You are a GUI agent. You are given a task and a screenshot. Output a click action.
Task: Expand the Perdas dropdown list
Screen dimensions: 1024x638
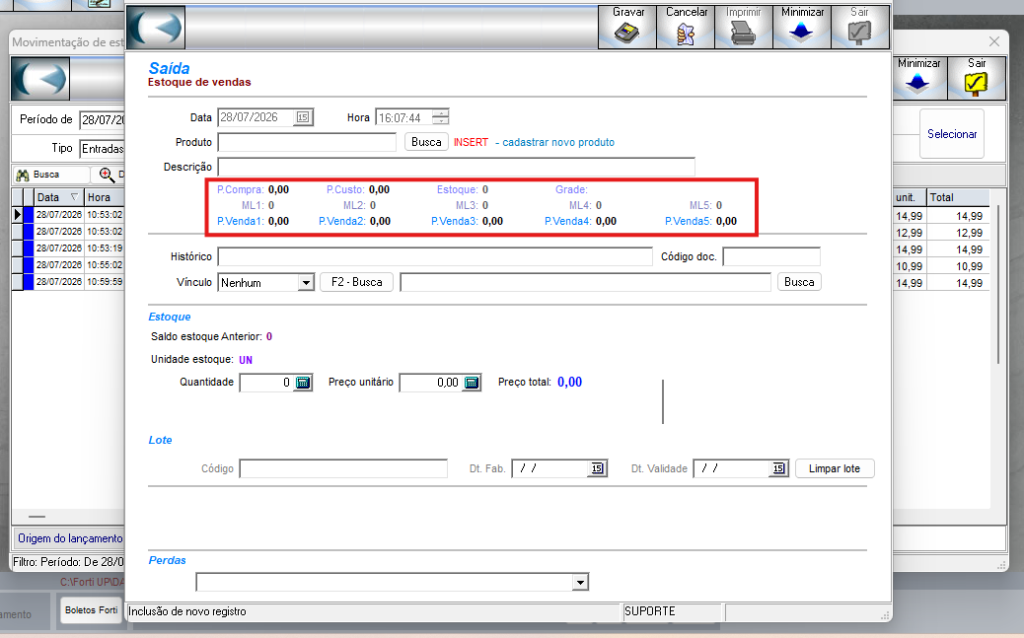click(x=580, y=582)
